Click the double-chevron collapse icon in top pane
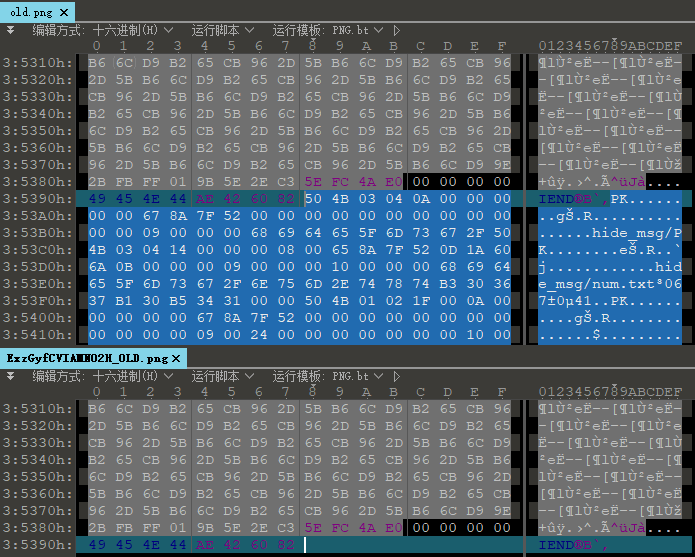 coord(10,30)
